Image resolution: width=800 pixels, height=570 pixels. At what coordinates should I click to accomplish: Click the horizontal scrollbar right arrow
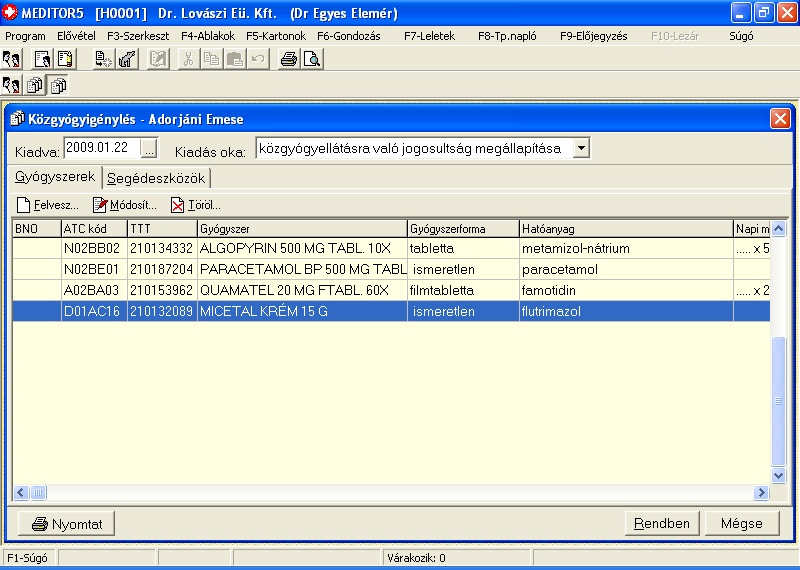pos(761,492)
